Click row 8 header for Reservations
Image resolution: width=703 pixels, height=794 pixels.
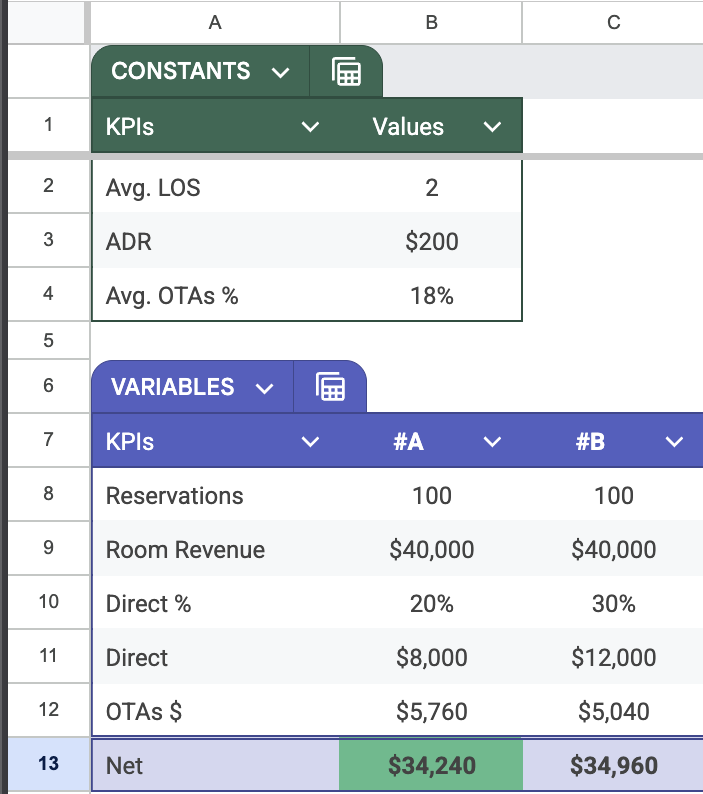pos(47,495)
